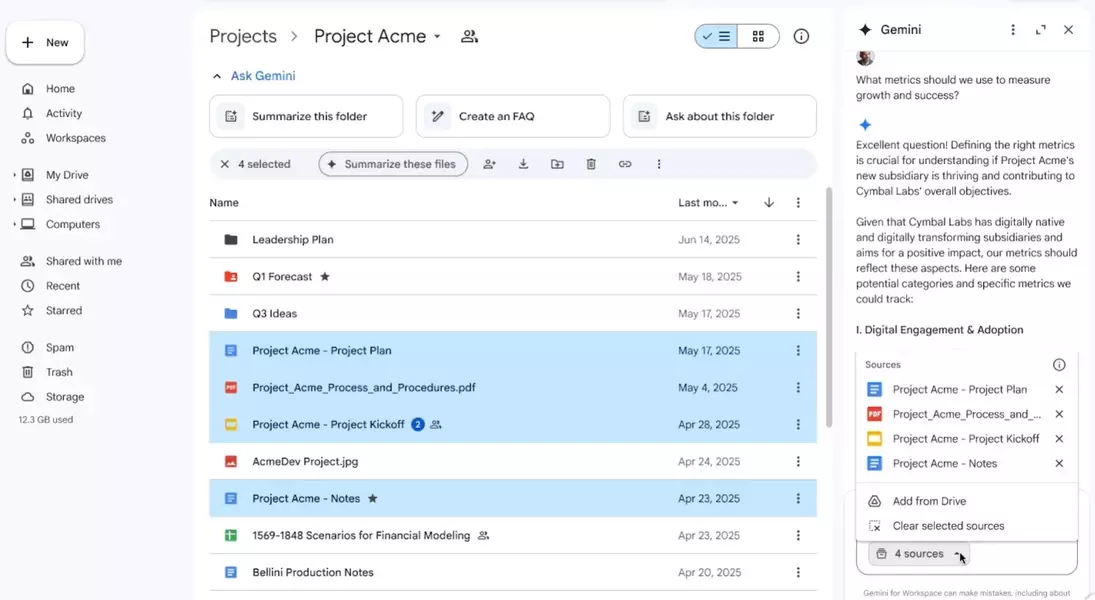Click the download toolbar icon

523,164
